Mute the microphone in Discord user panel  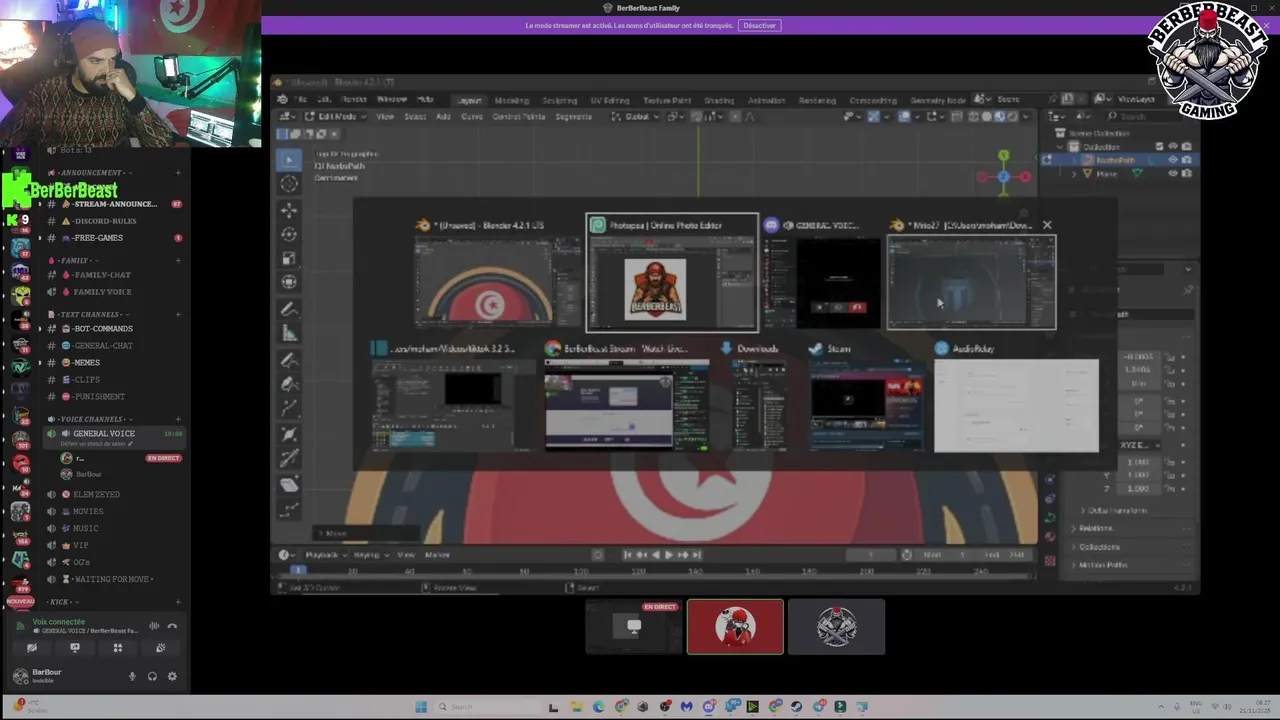pos(132,676)
